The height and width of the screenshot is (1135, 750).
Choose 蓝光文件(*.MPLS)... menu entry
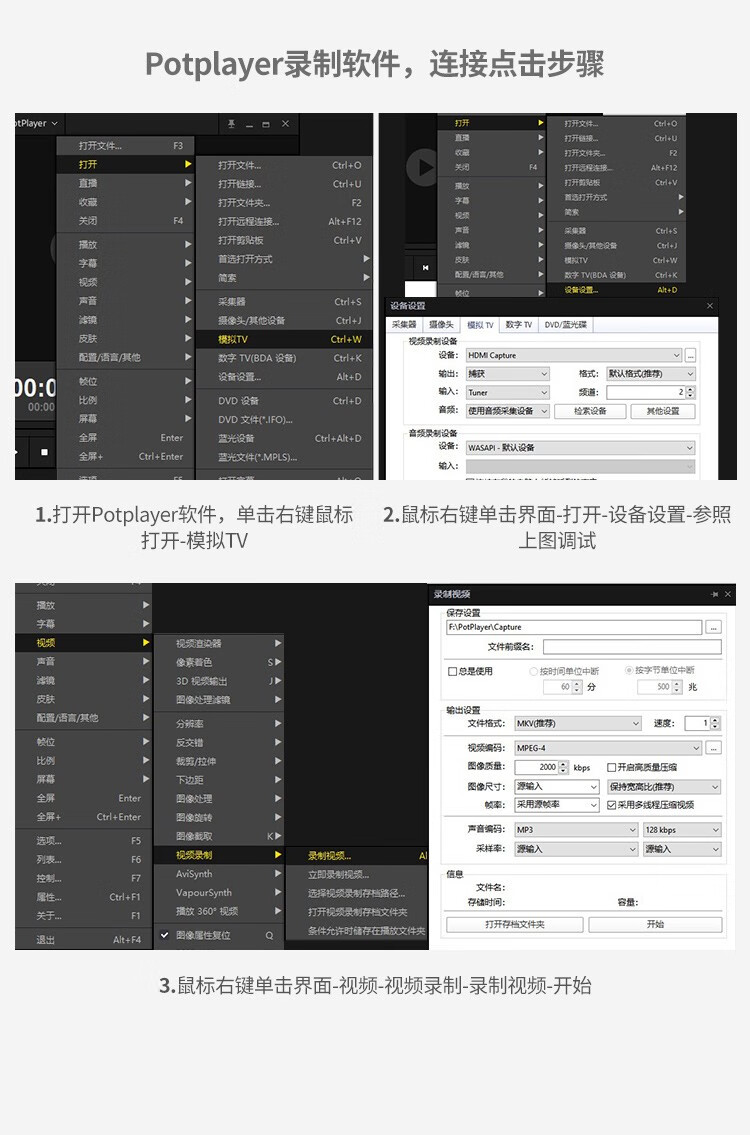pos(285,457)
